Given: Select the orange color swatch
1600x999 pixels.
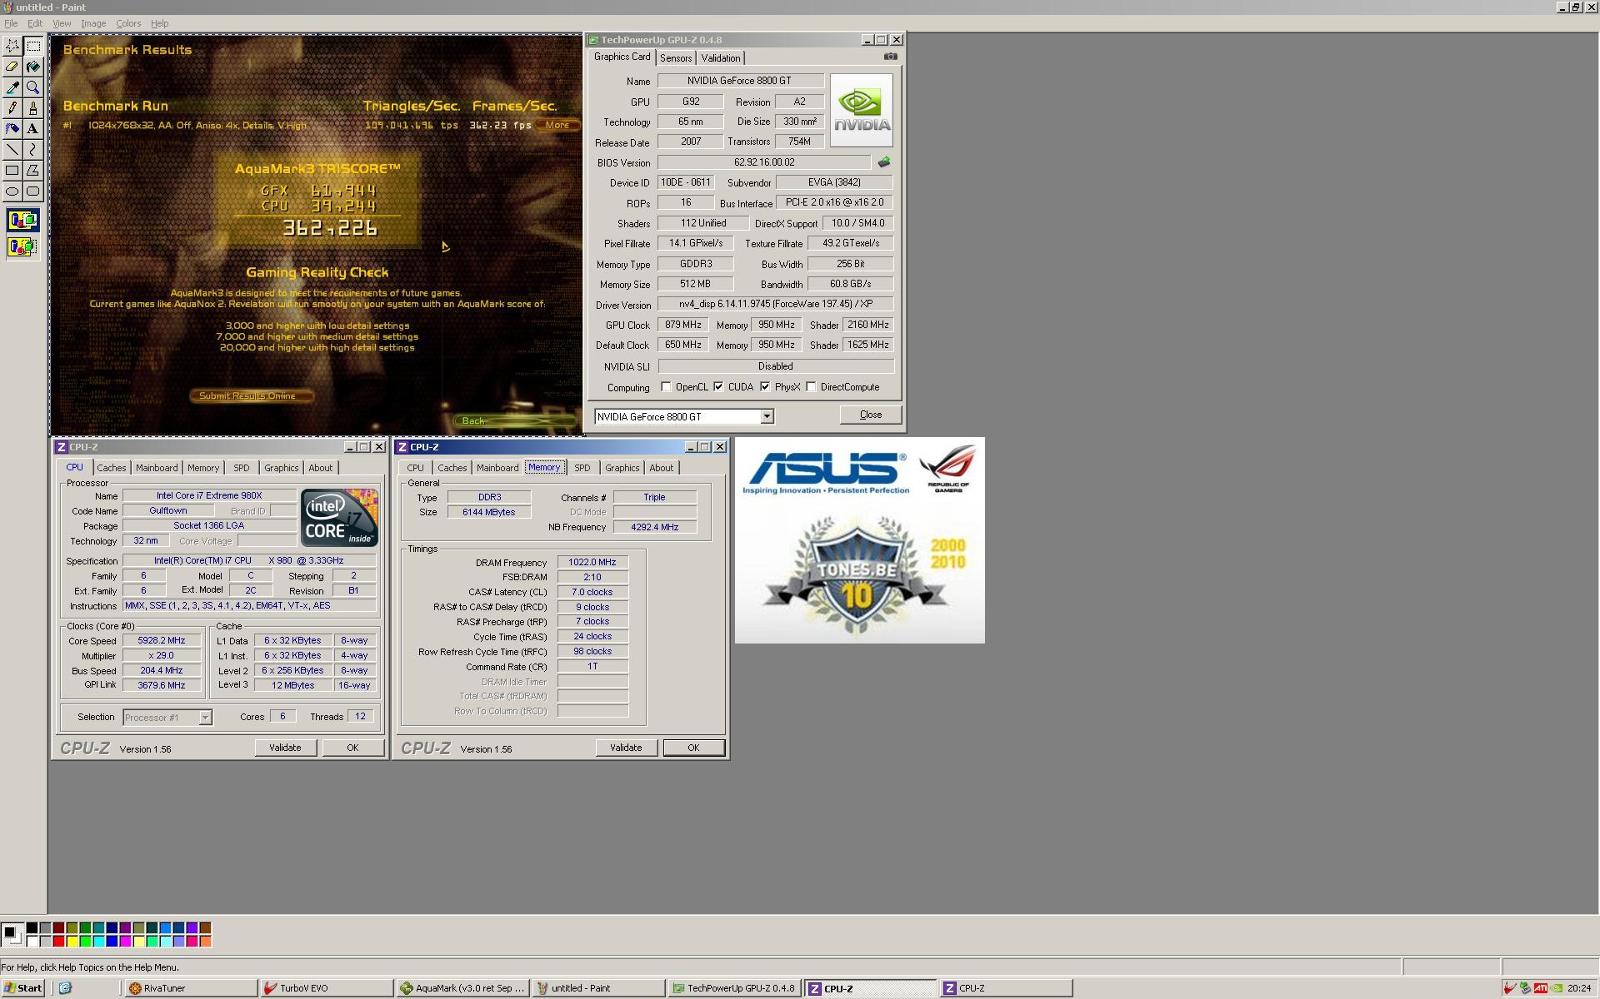Looking at the screenshot, I should point(206,941).
